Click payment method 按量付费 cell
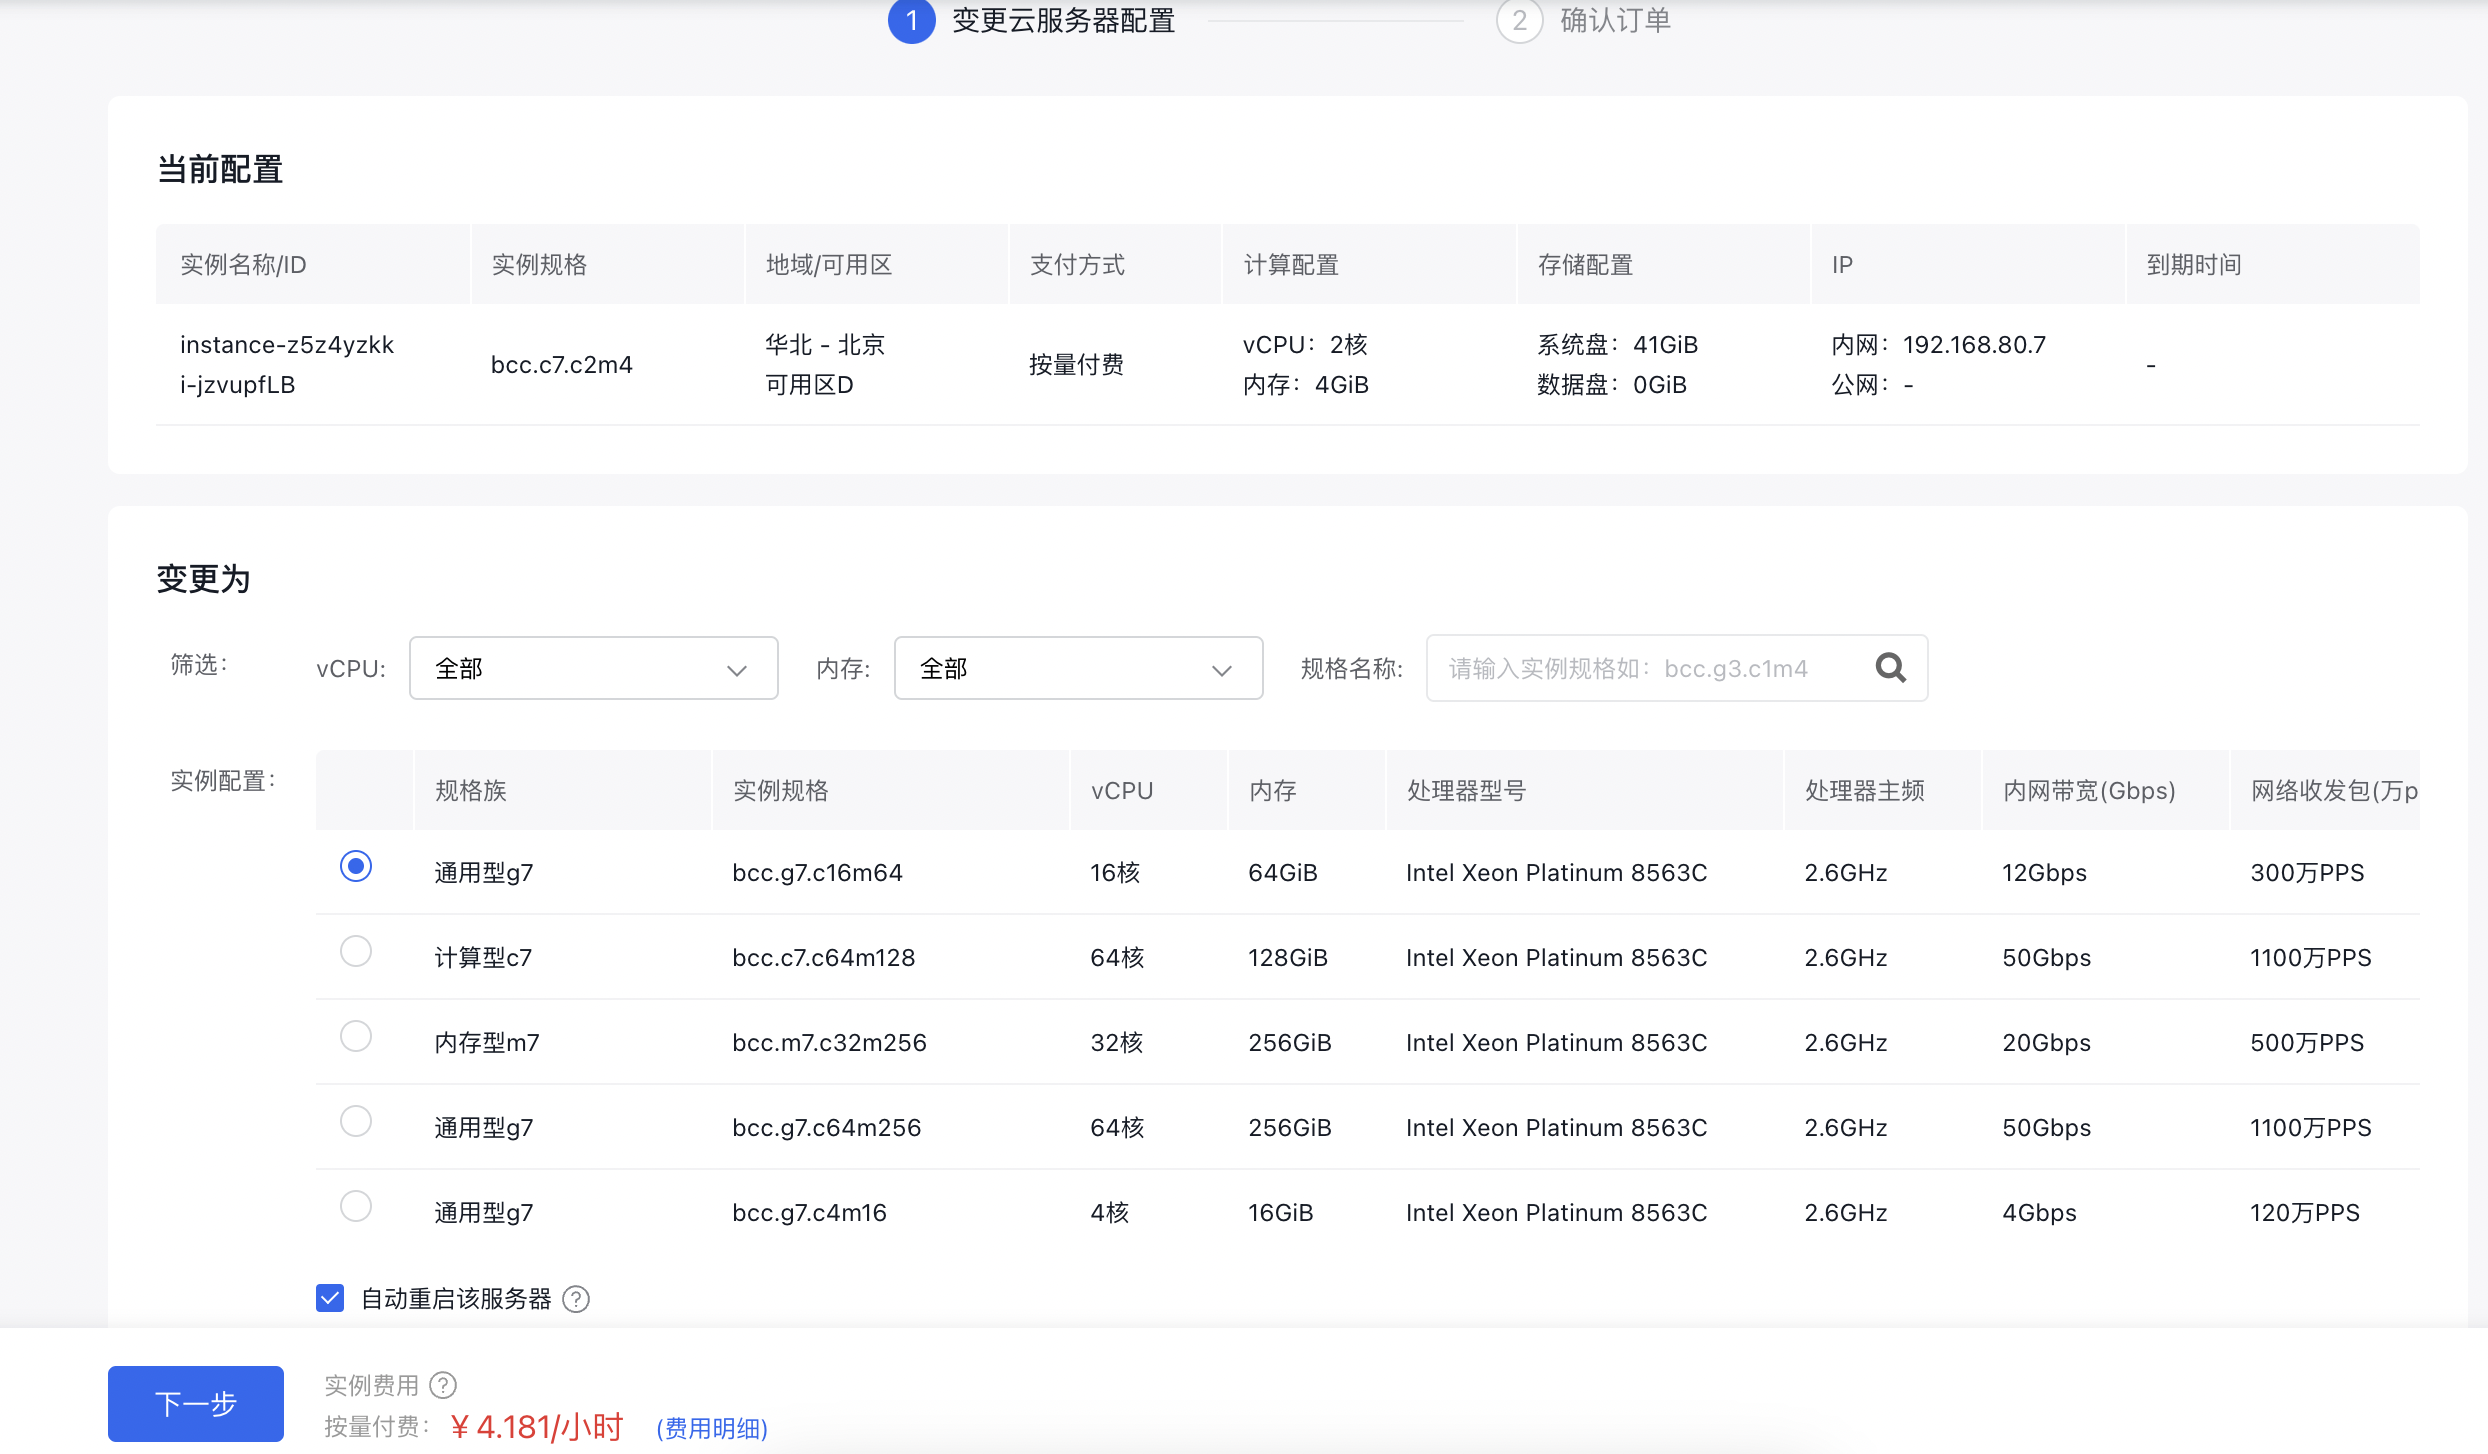This screenshot has width=2488, height=1454. (1077, 365)
